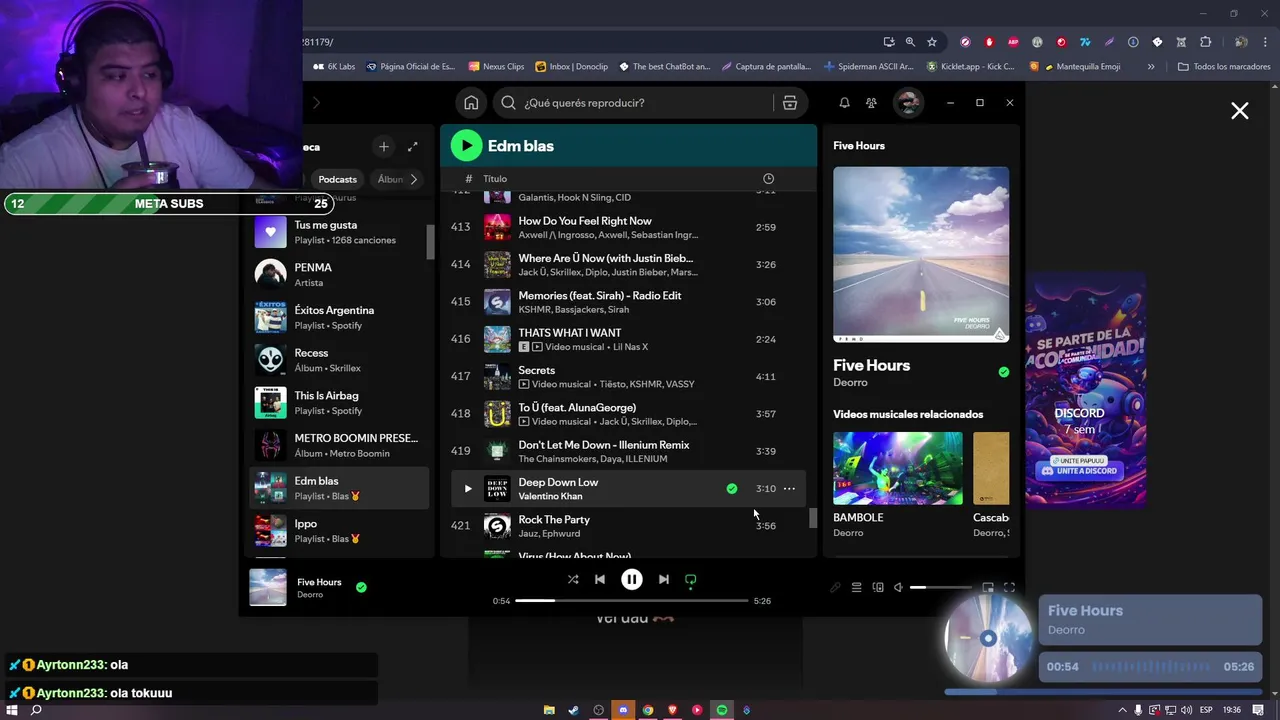Toggle repeat mode in player

690,580
